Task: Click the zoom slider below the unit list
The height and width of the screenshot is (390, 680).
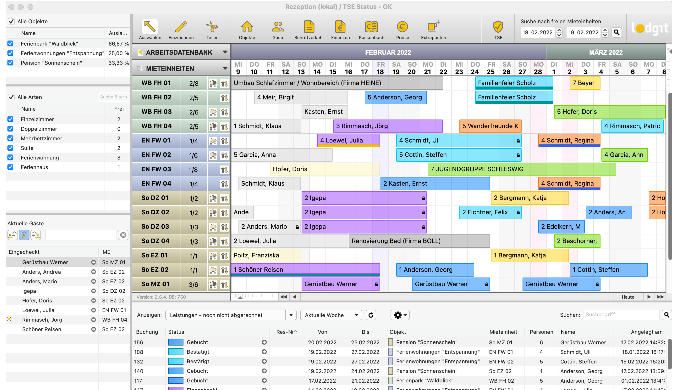Action: [254, 297]
